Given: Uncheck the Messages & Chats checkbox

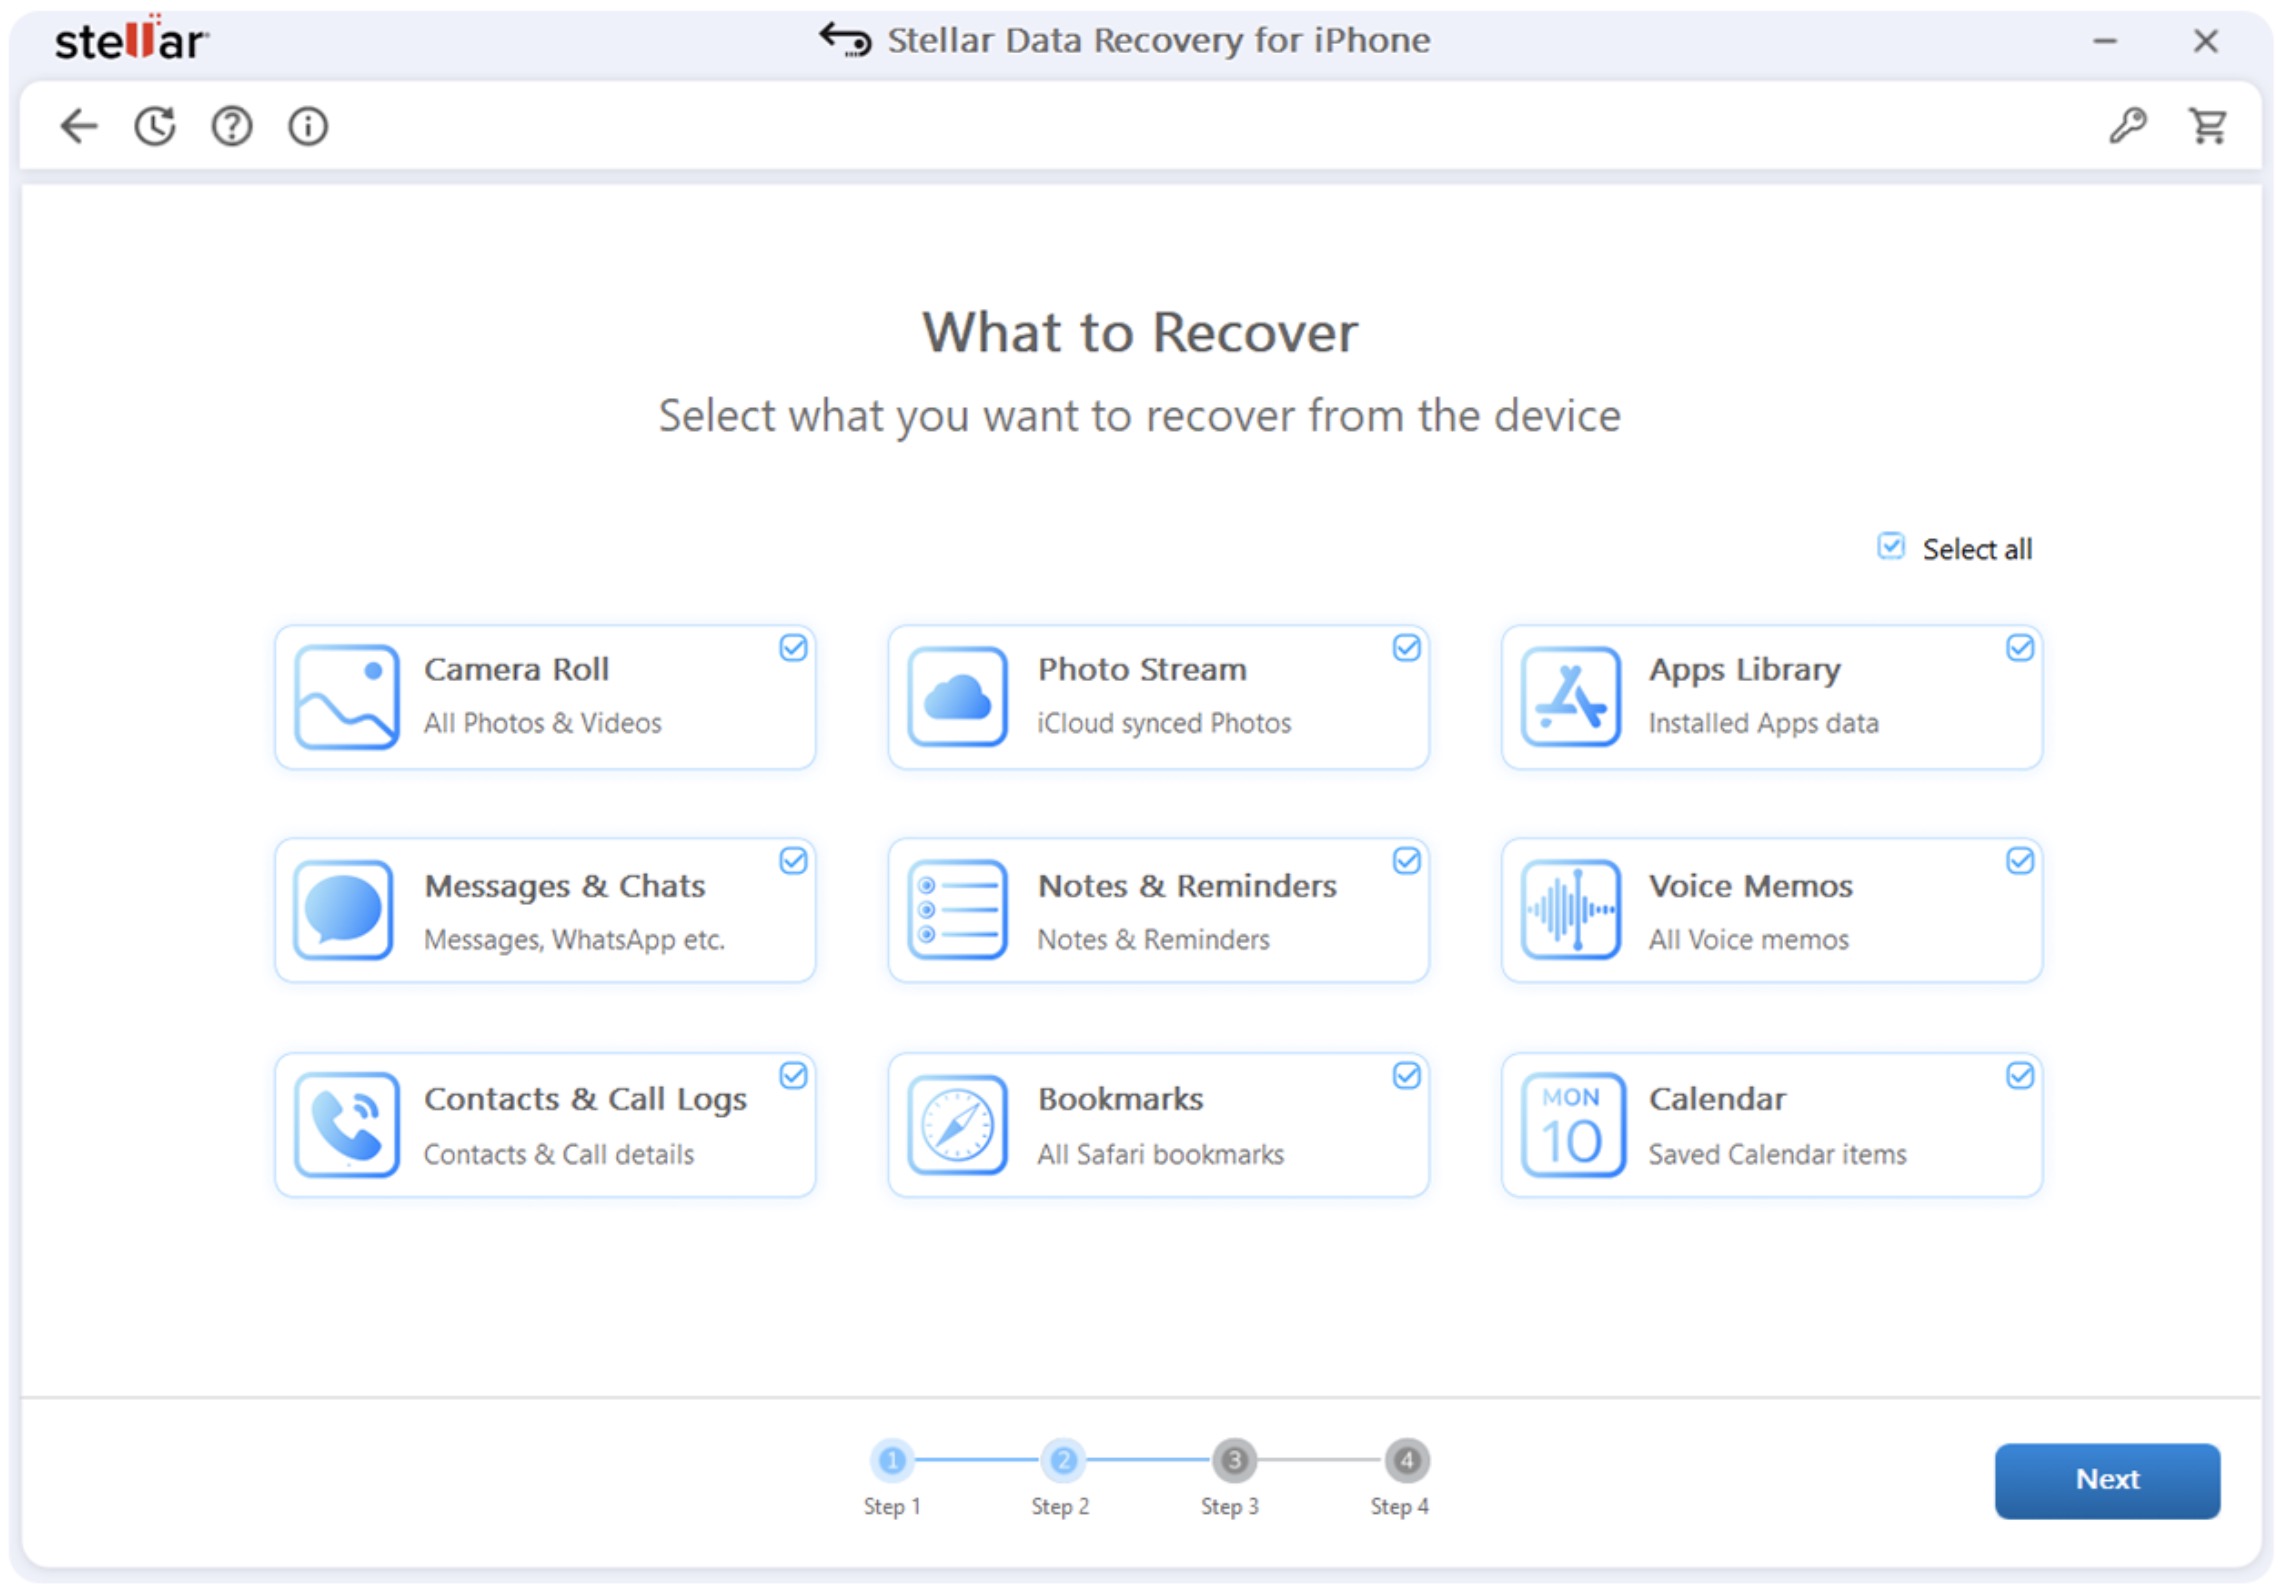Looking at the screenshot, I should (x=793, y=861).
